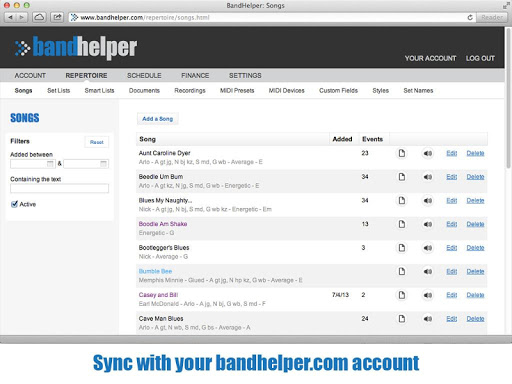Open document icon for Bumble Bee
The image size is (512, 384).
[x=402, y=271]
